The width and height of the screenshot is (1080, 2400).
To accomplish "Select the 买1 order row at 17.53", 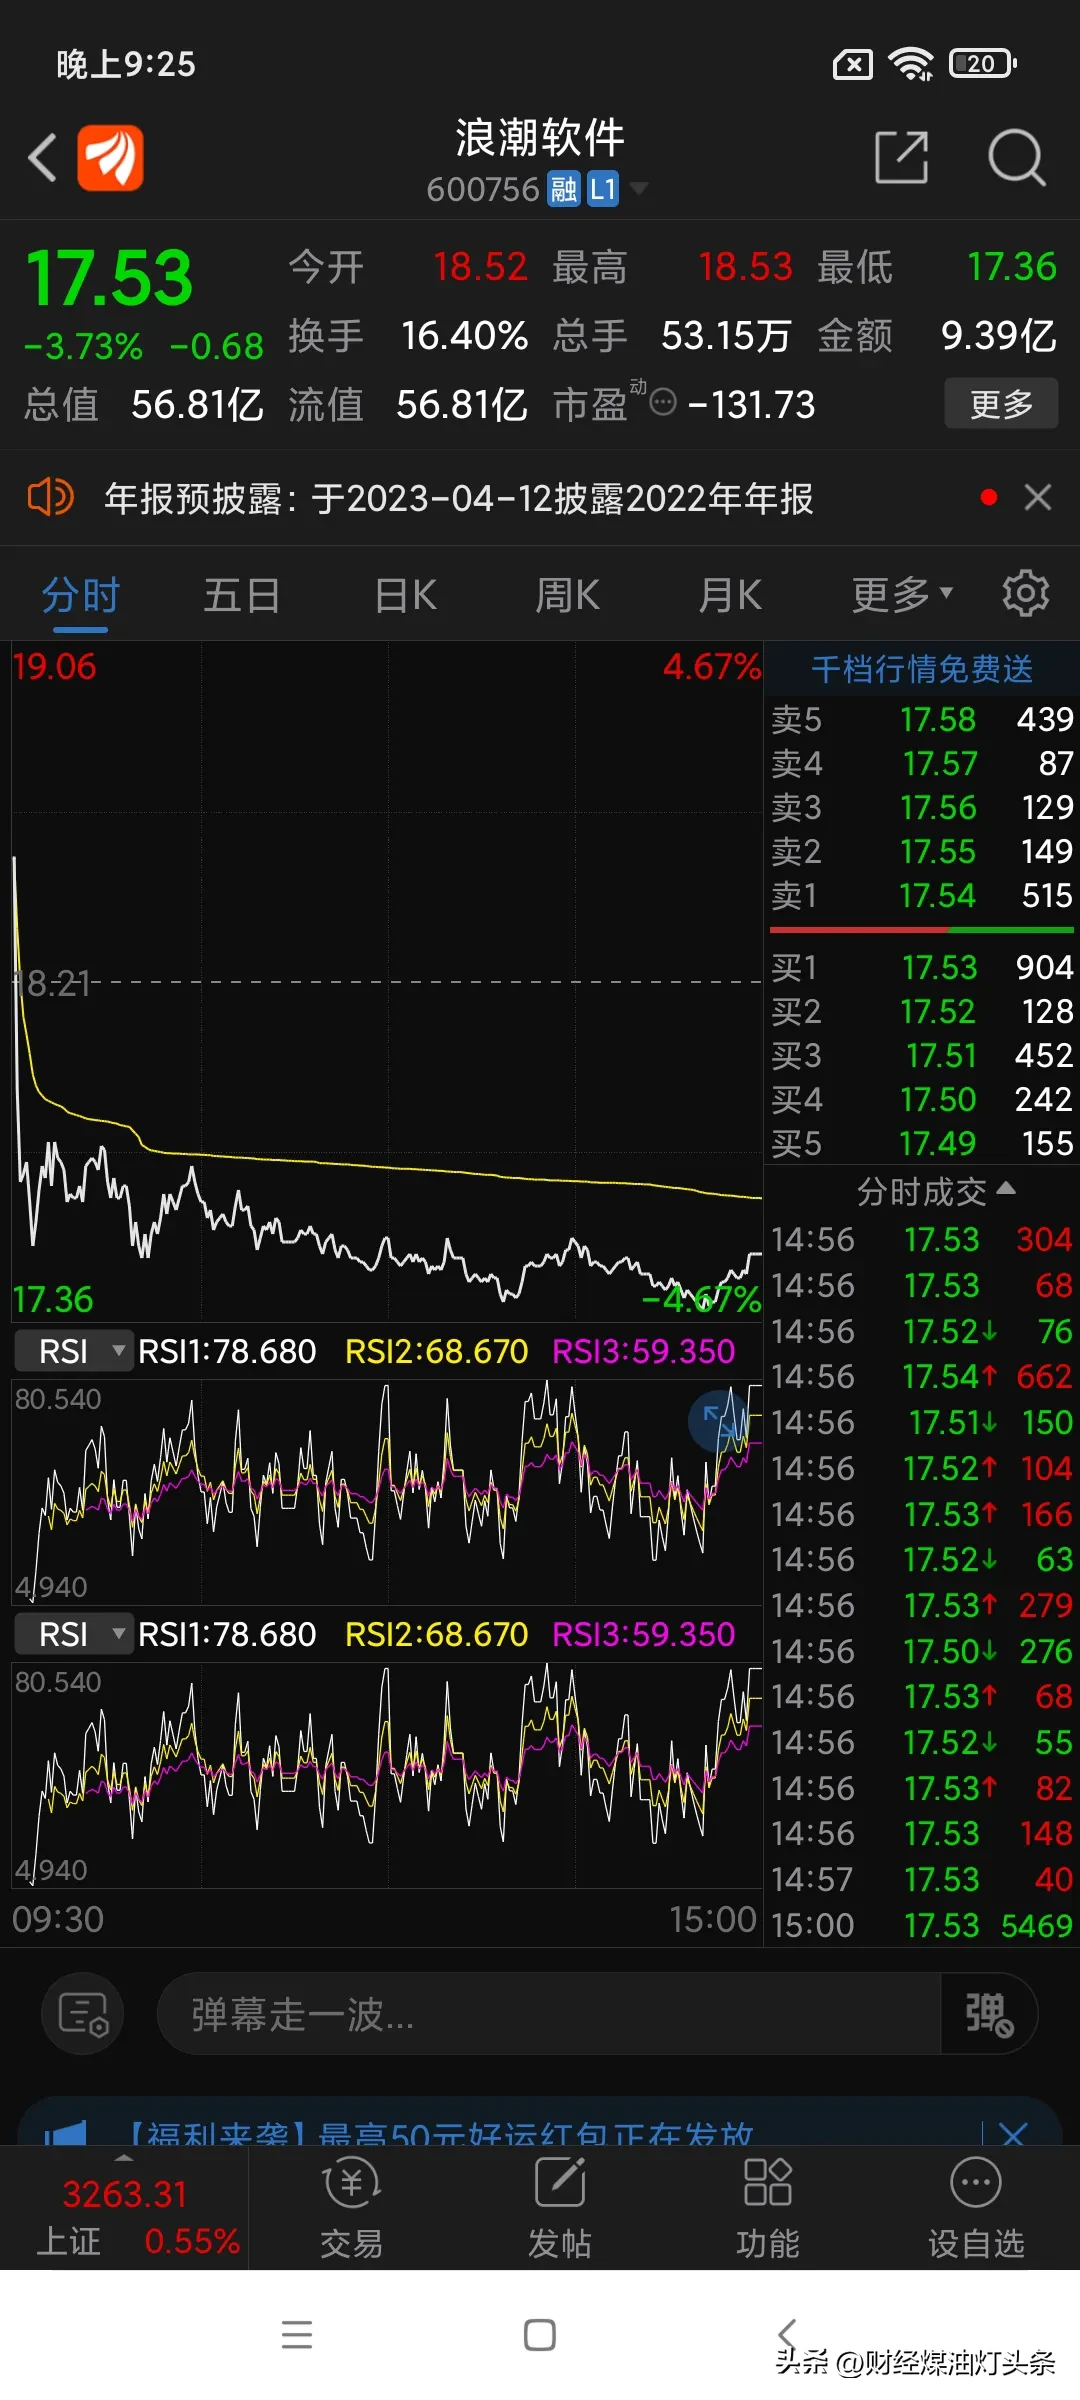I will point(922,967).
